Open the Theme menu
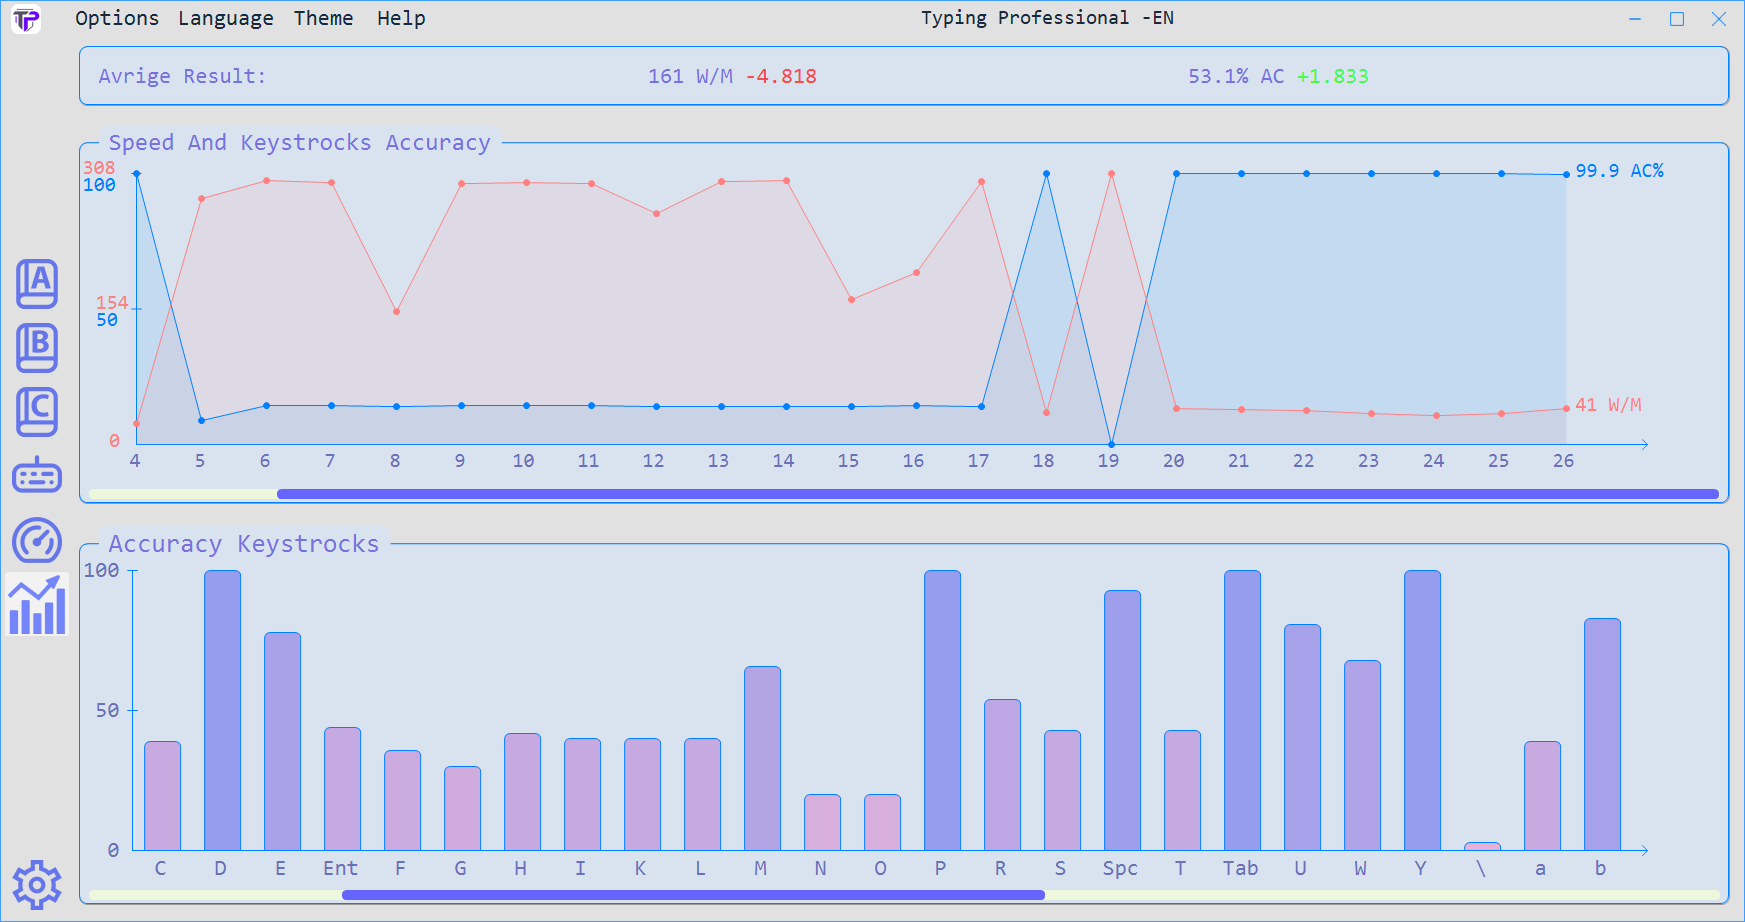Viewport: 1745px width, 922px height. tap(323, 18)
